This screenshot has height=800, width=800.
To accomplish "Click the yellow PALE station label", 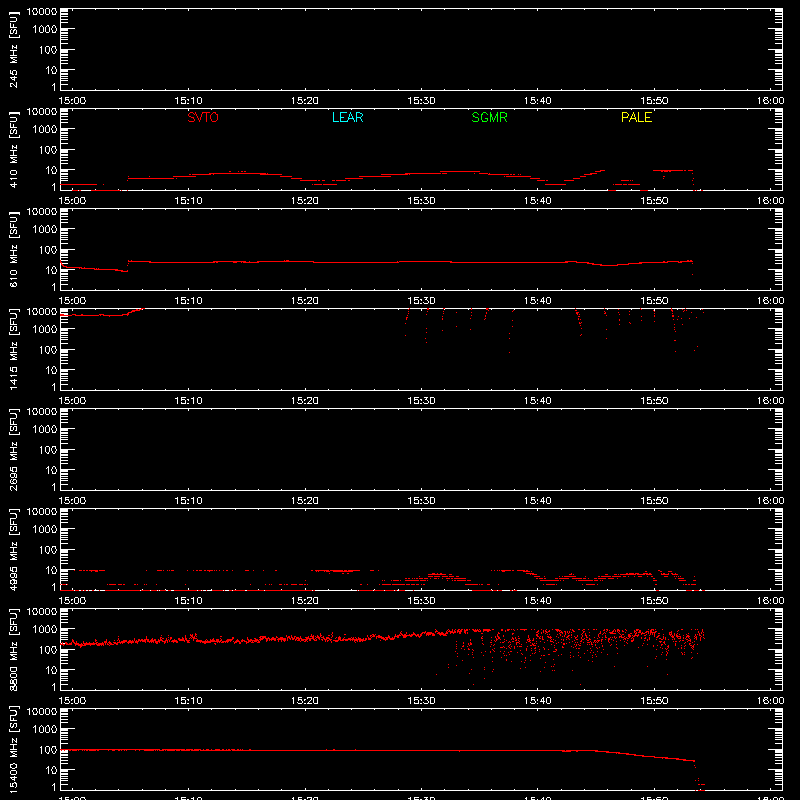I will 636,117.
